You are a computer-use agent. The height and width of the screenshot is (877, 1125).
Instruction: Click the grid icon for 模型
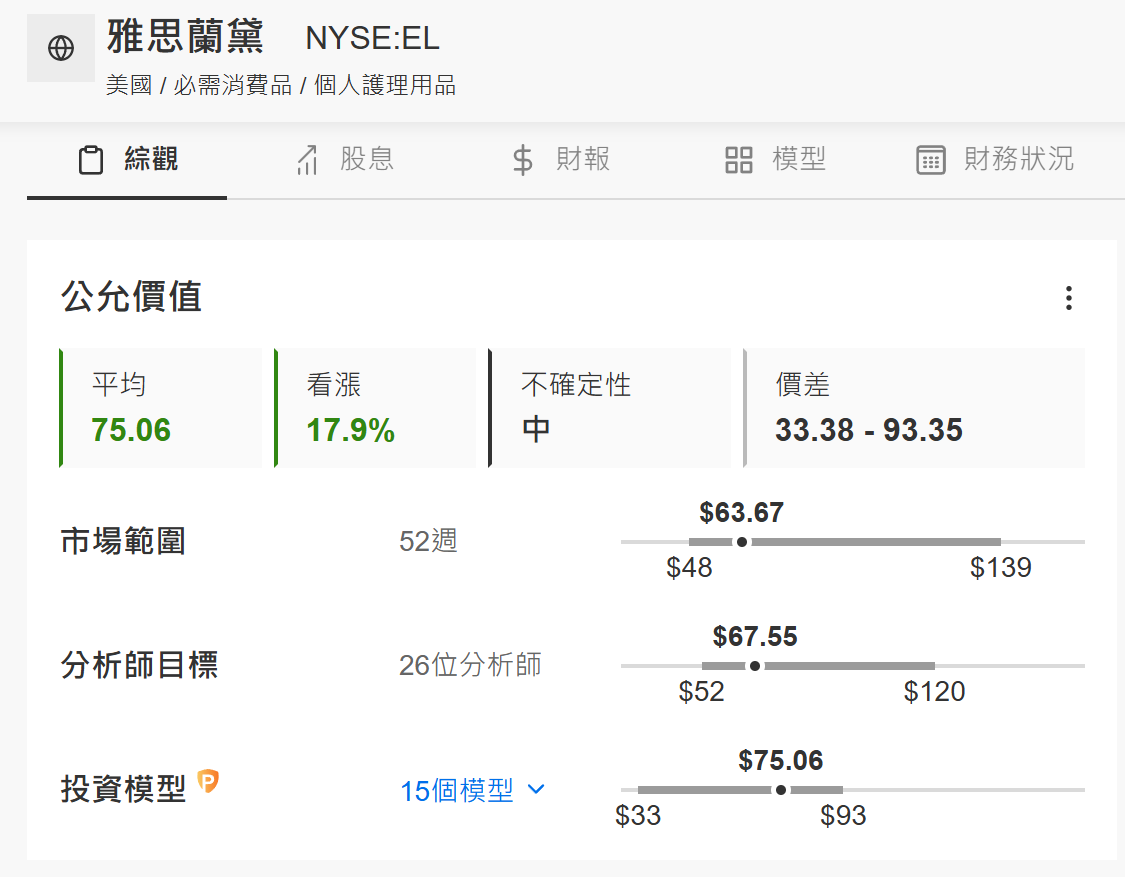coord(738,160)
